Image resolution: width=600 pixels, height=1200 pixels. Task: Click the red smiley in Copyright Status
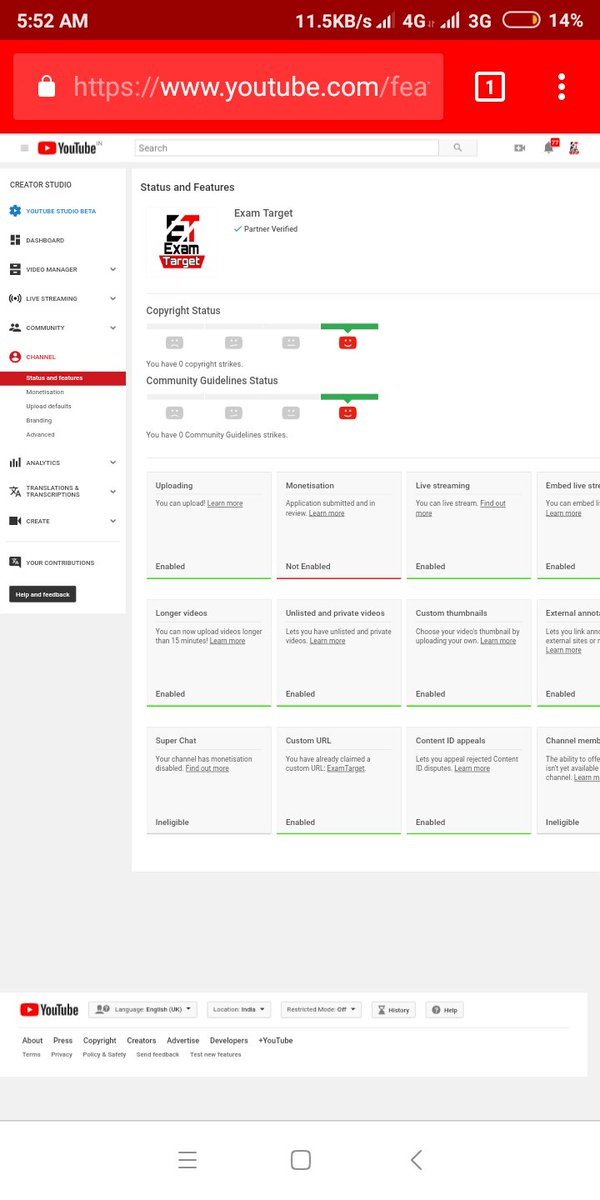[348, 342]
